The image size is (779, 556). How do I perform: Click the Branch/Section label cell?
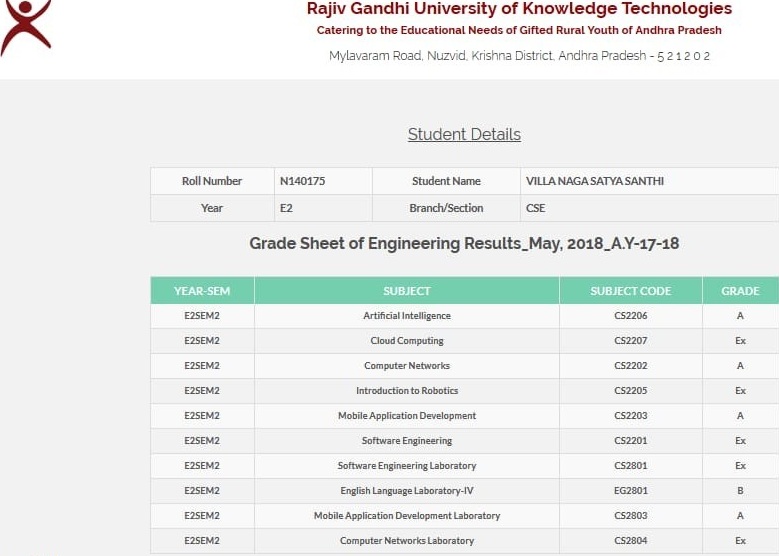[x=446, y=208]
